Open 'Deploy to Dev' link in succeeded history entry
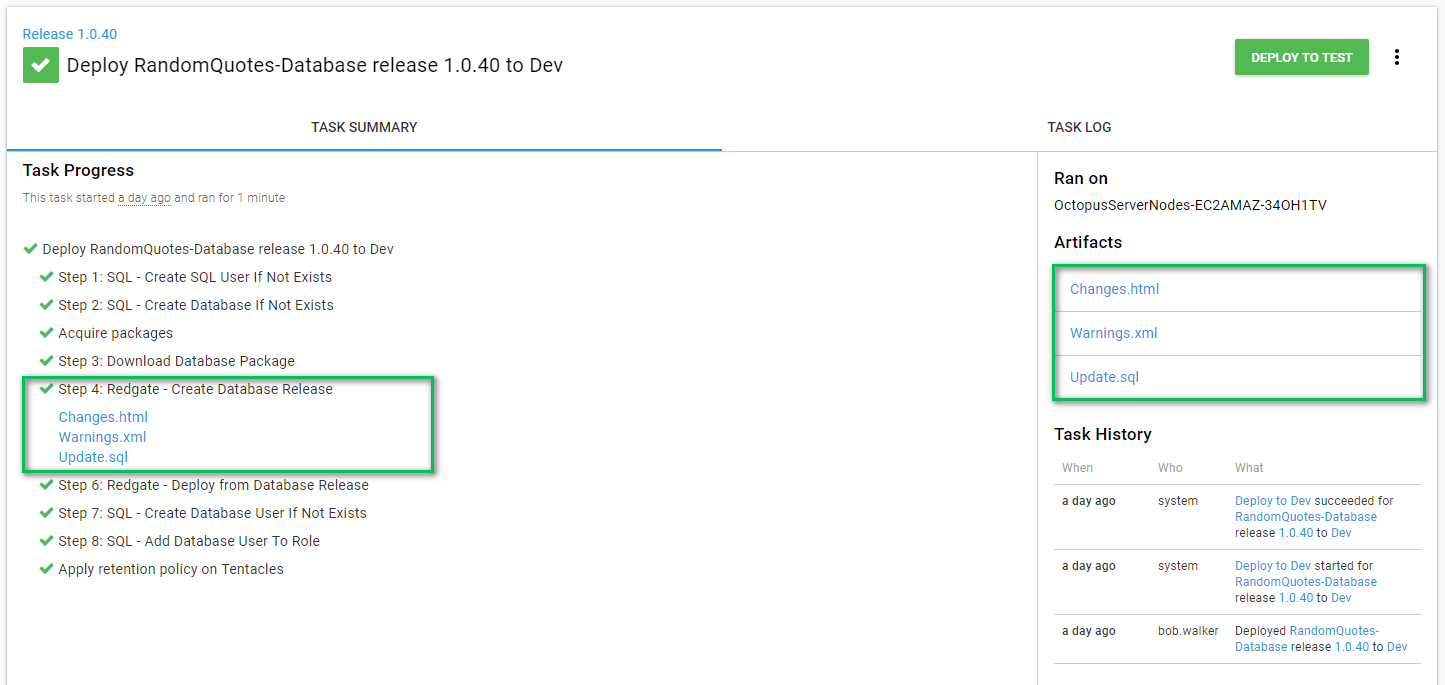Viewport: 1445px width, 685px height. [x=1273, y=501]
